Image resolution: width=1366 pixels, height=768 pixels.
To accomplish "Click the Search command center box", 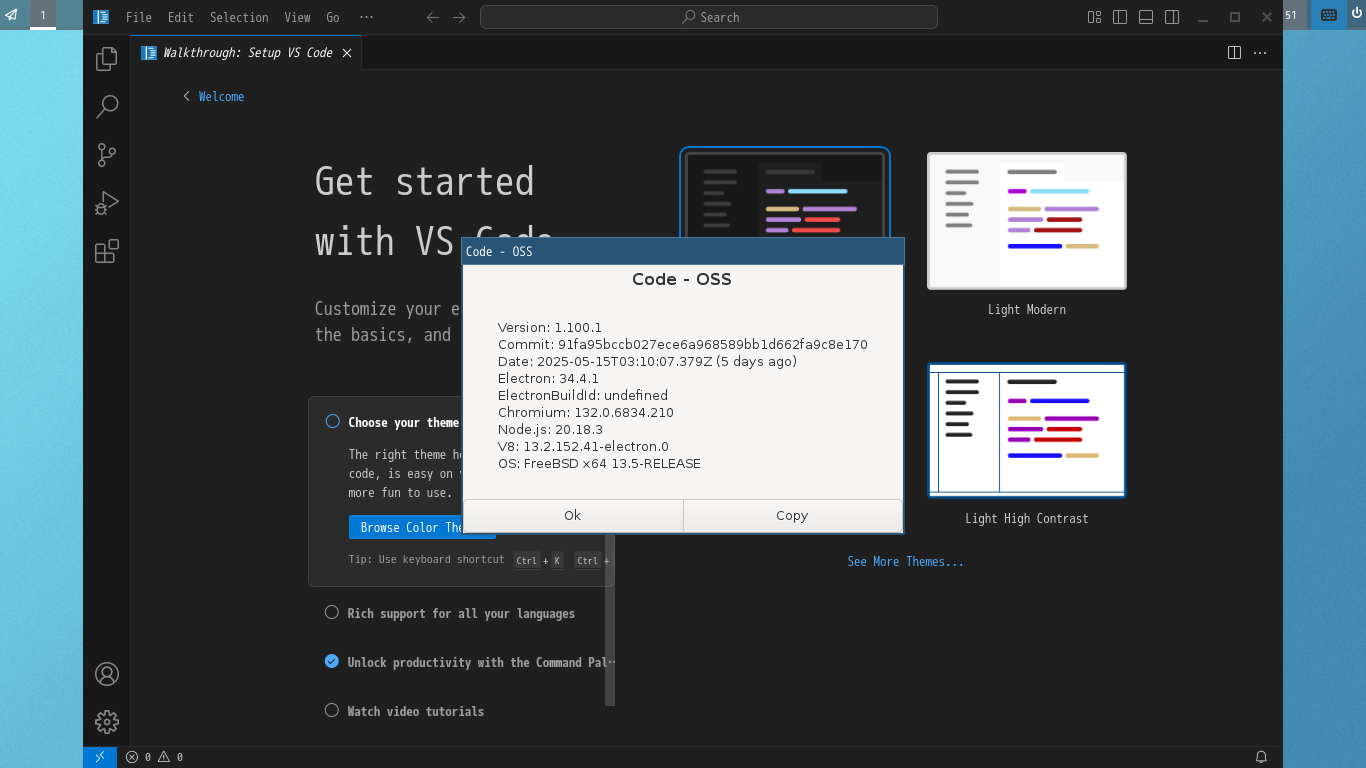I will coord(709,17).
